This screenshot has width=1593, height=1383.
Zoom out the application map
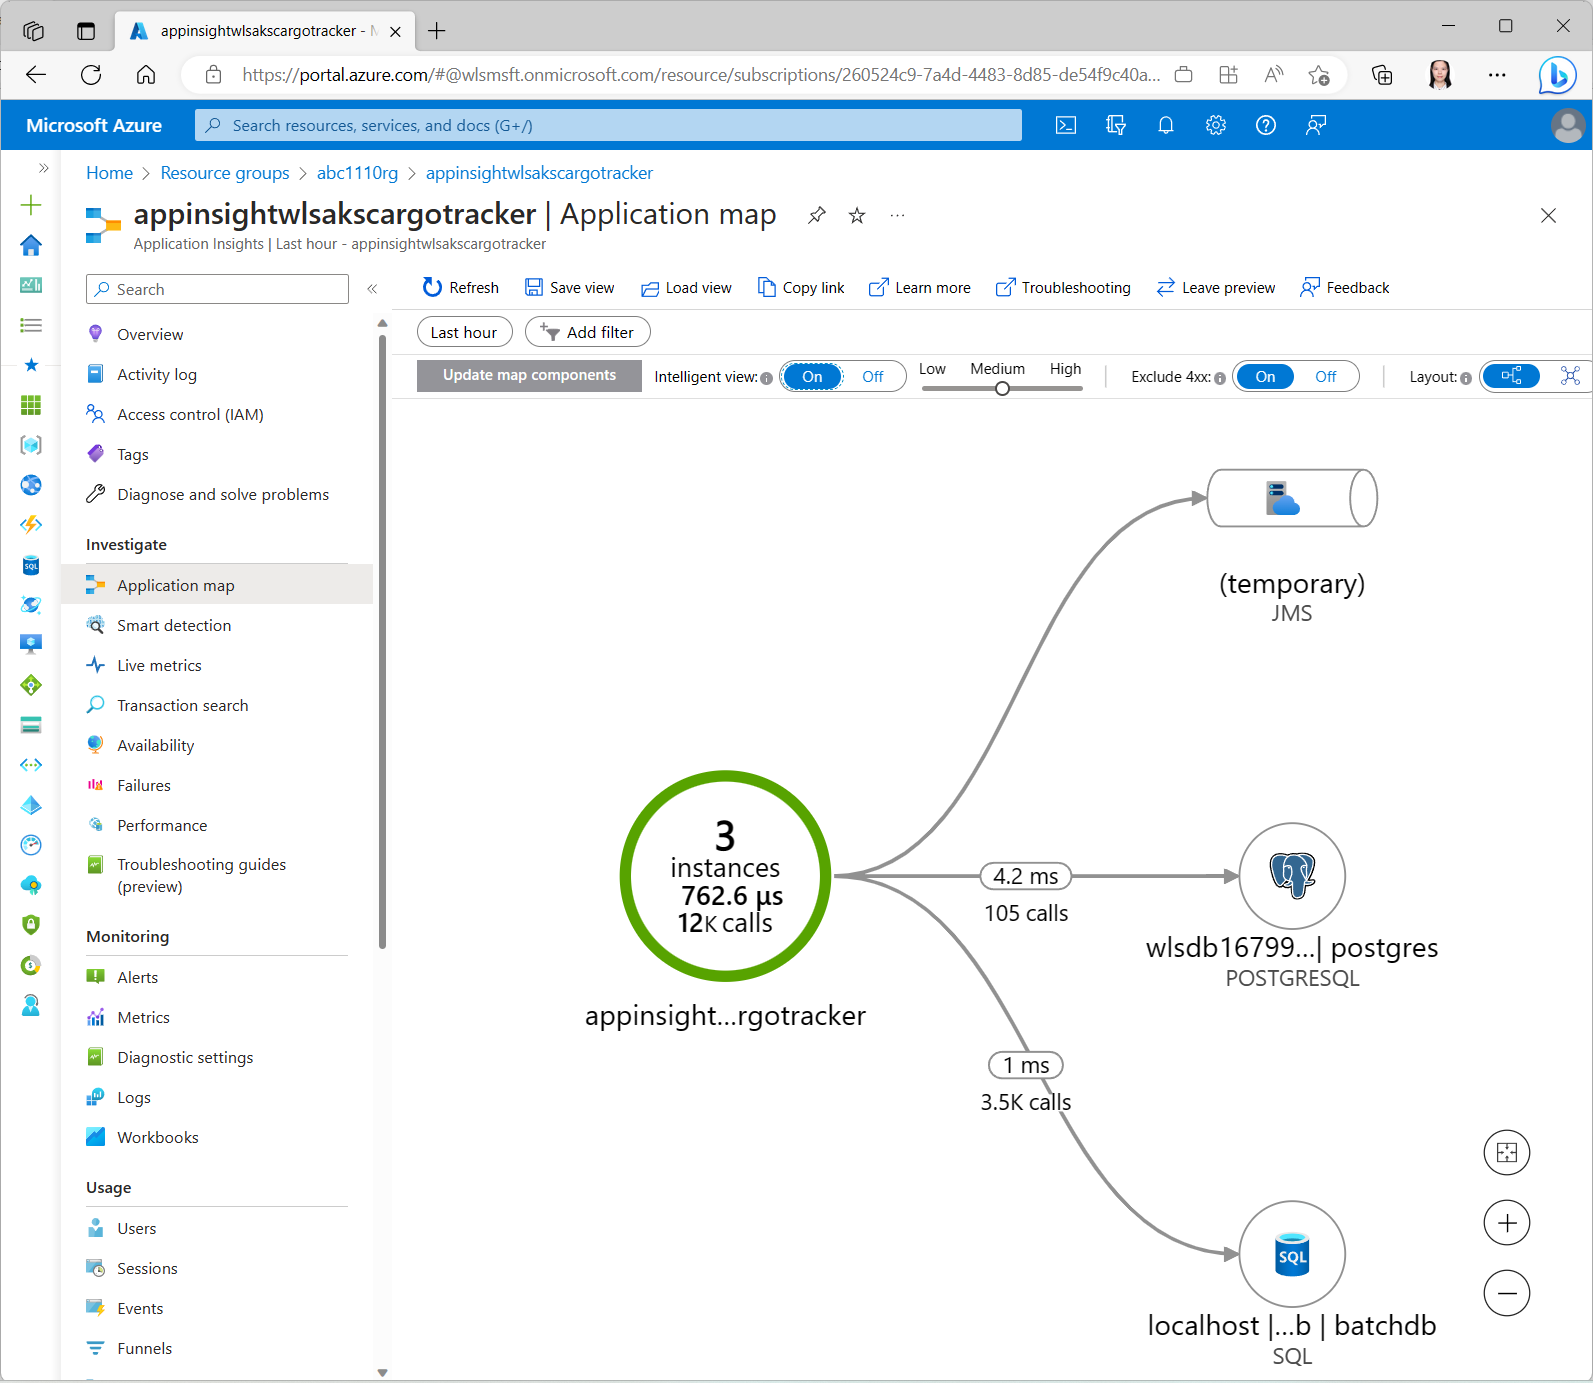1507,1294
